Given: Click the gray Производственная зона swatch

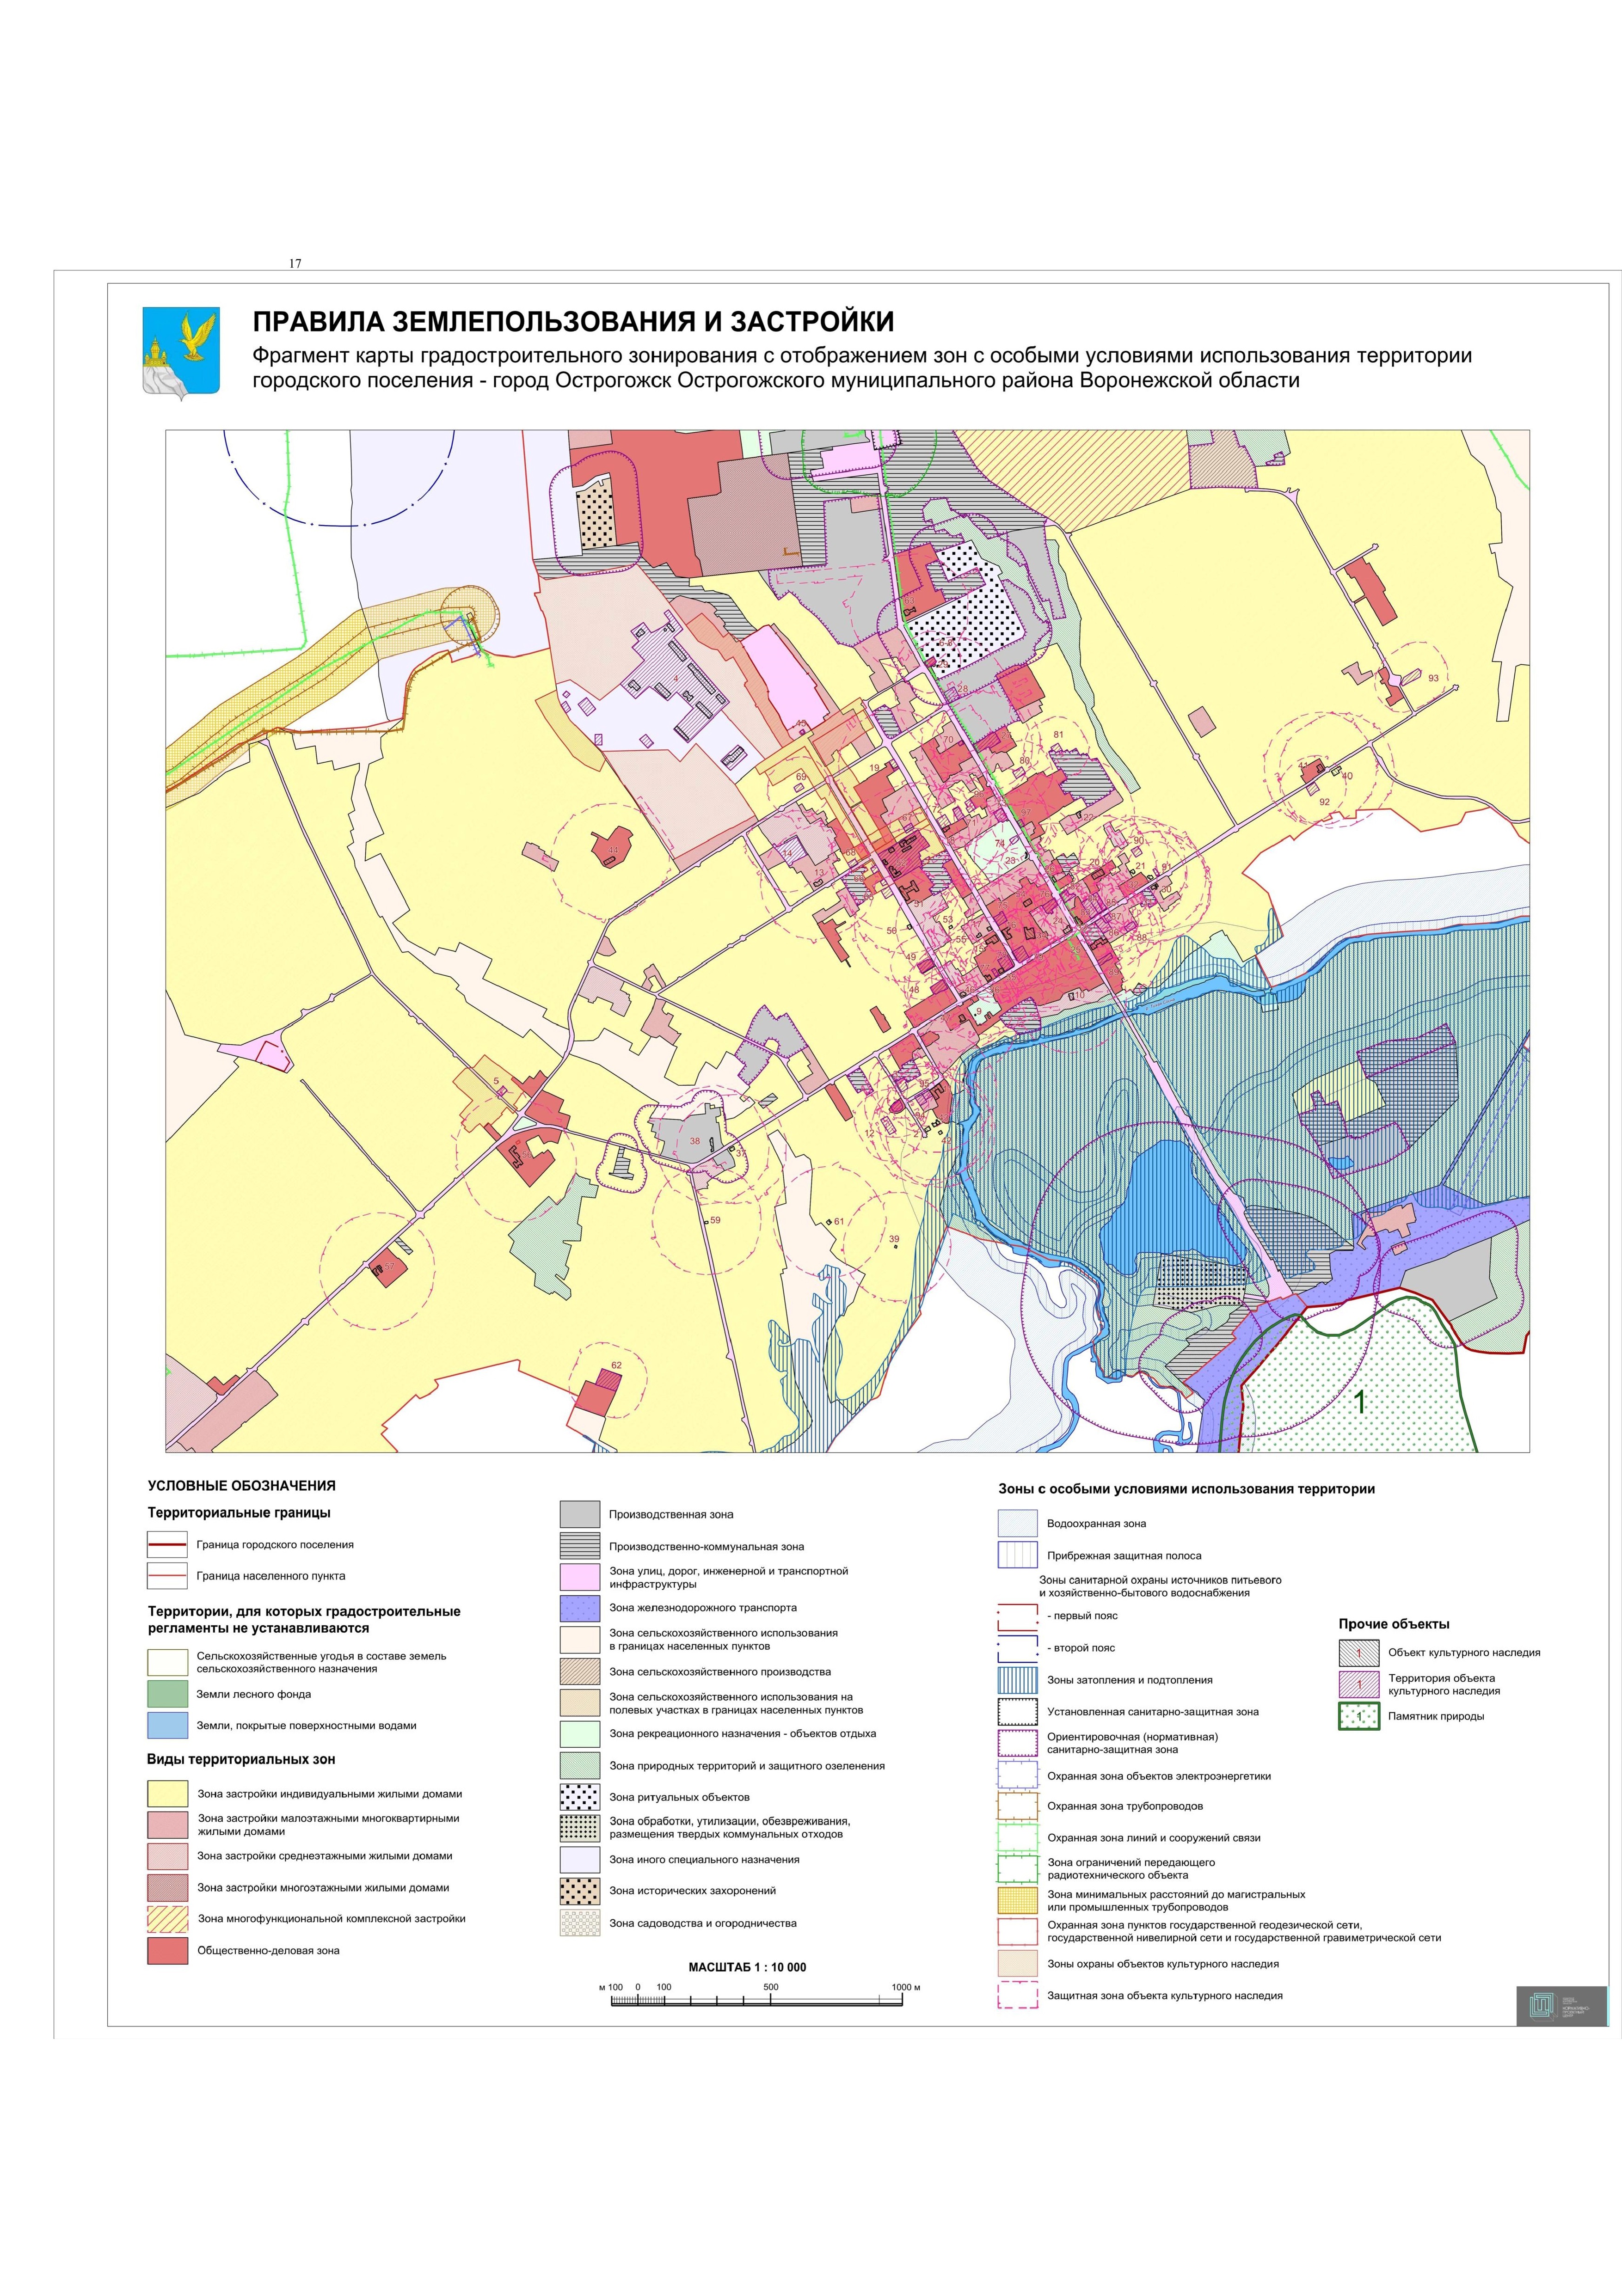Looking at the screenshot, I should (579, 1514).
